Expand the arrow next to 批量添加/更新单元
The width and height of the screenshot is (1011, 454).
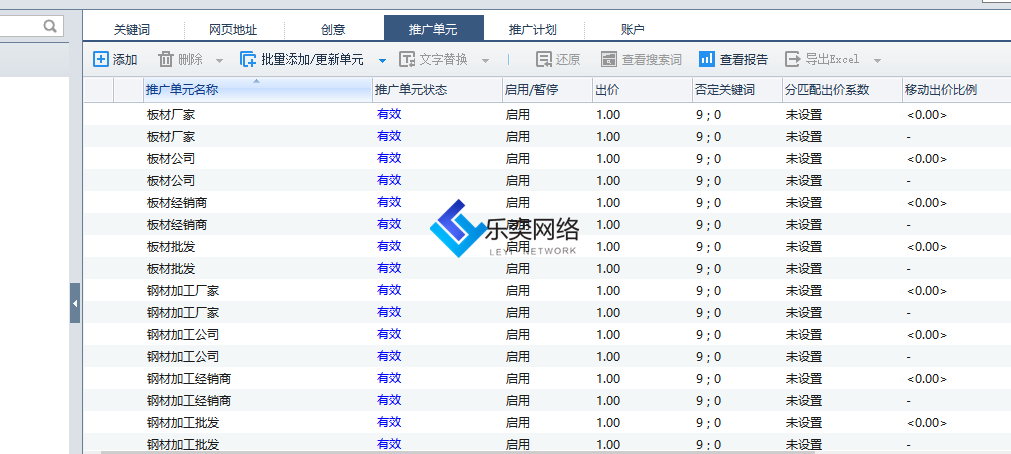pos(382,61)
